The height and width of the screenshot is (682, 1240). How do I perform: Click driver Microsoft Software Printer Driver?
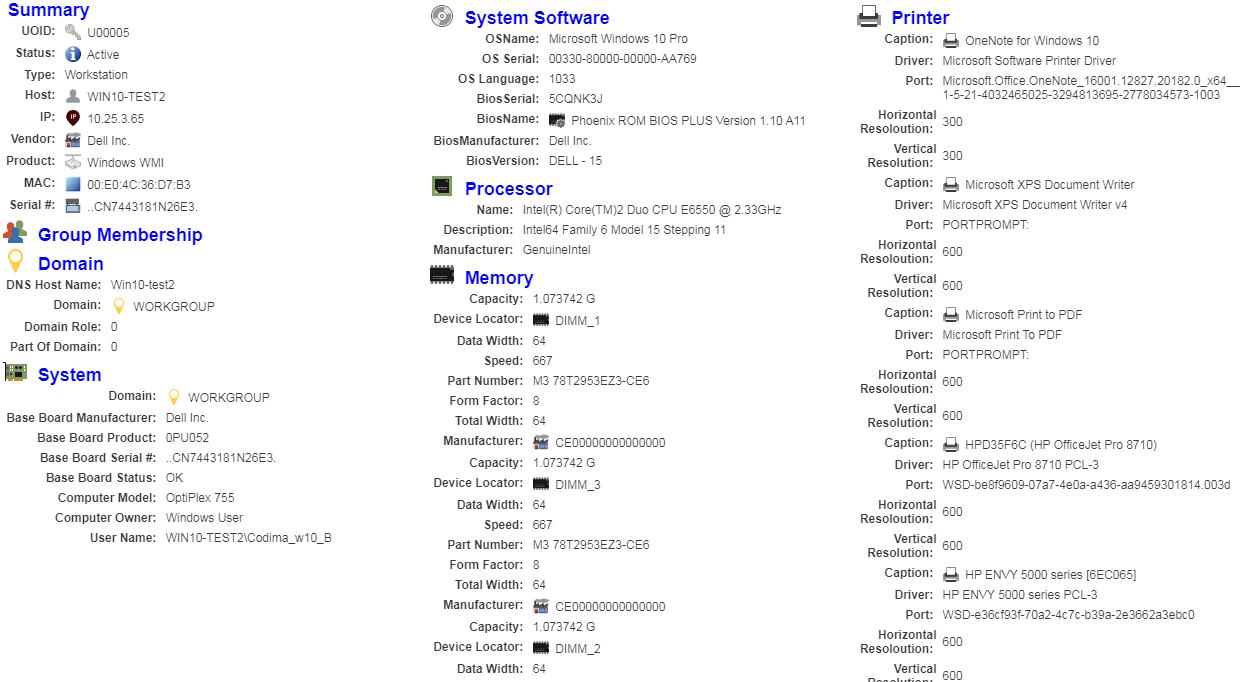(x=1030, y=61)
